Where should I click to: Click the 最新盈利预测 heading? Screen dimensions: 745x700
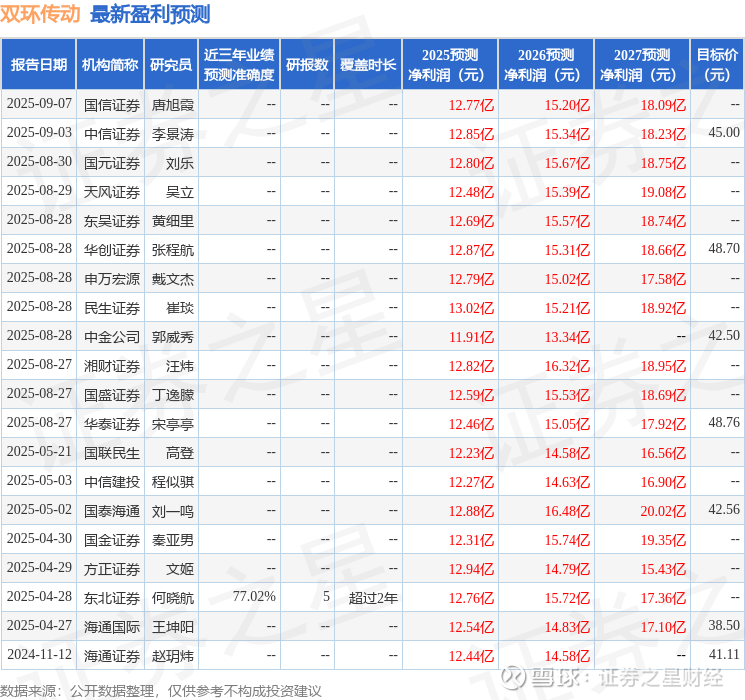[150, 14]
